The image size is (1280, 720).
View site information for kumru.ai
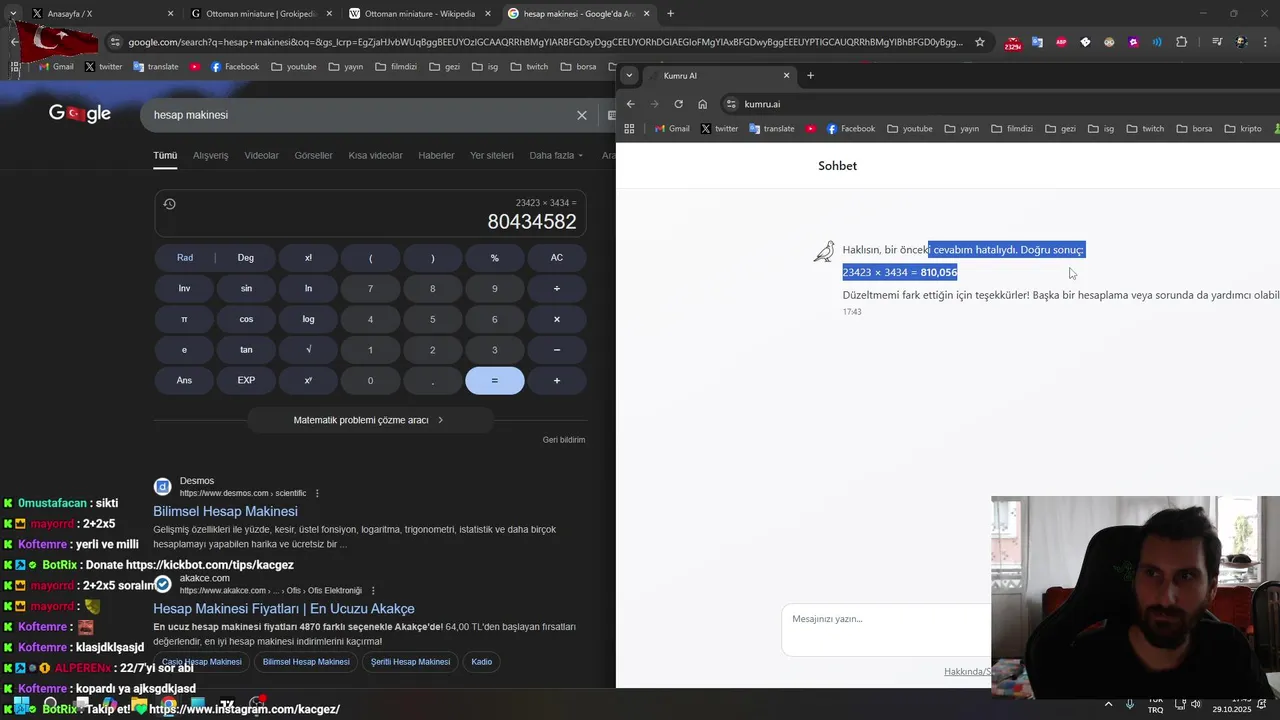pyautogui.click(x=731, y=104)
